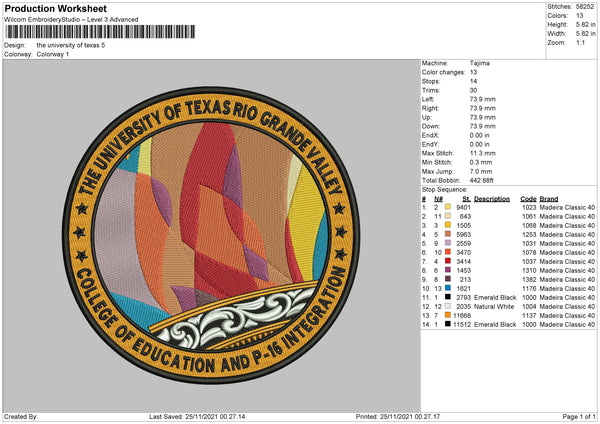Screen dimensions: 600x424
Task: Select the pale peach swatch for code 1061
Action: (x=448, y=216)
